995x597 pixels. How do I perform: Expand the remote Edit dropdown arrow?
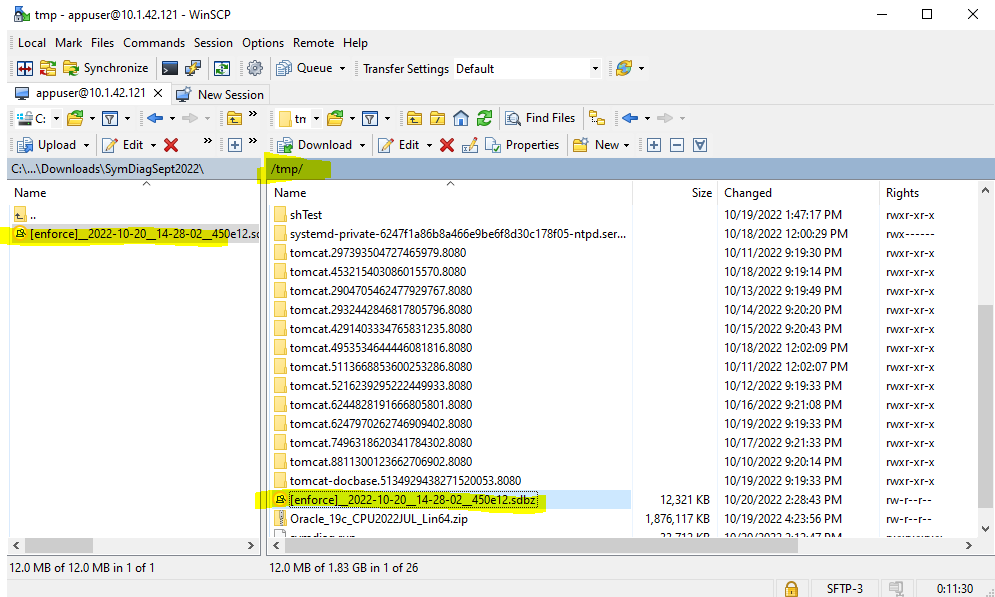click(429, 145)
